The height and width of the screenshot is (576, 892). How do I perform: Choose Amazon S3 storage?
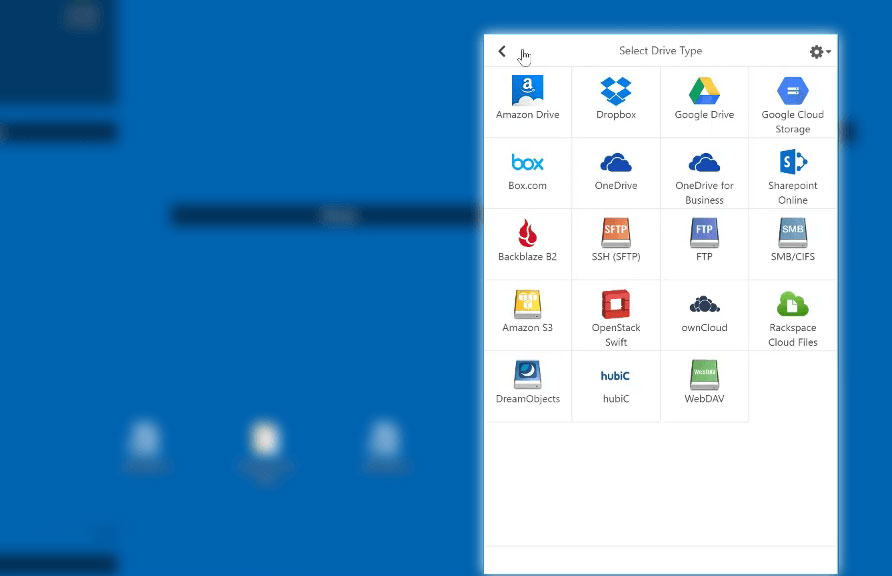(527, 305)
